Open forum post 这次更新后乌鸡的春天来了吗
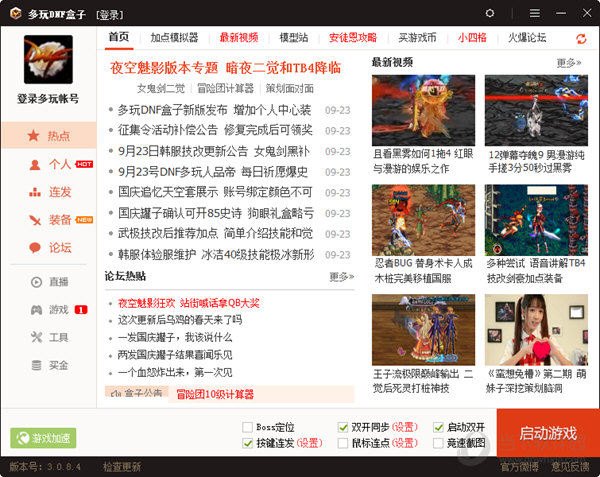600x477 pixels. [180, 320]
